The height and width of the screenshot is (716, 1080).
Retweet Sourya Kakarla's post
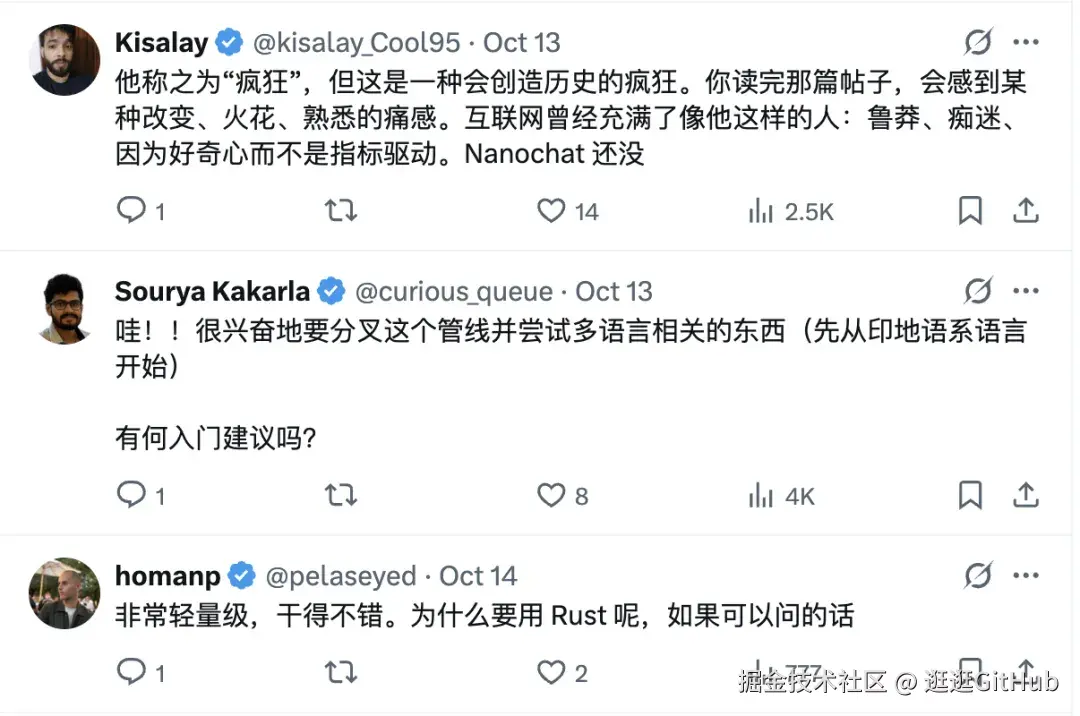click(340, 494)
